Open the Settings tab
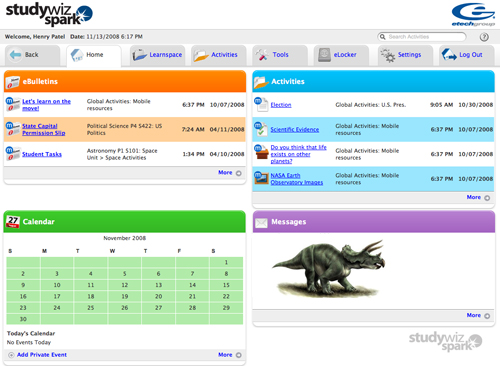This screenshot has height=366, width=500. coord(405,55)
